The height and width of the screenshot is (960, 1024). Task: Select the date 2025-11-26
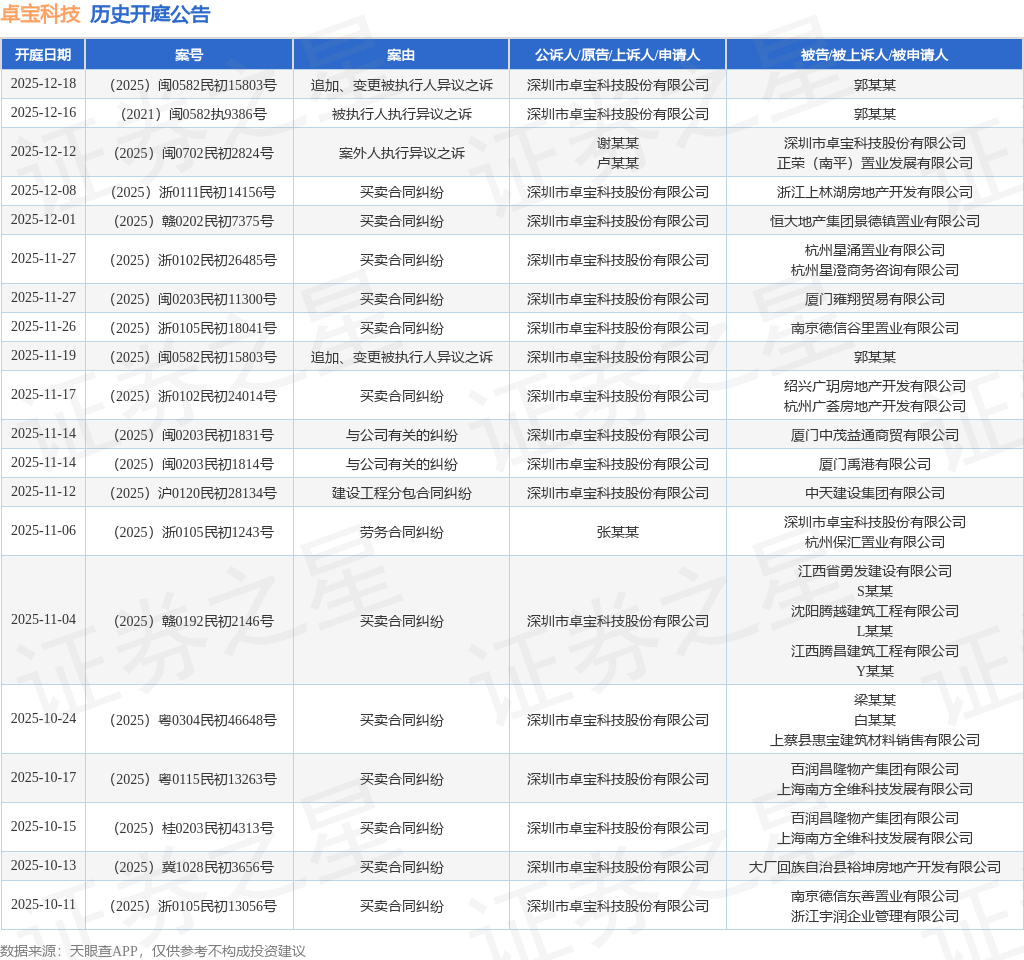(43, 327)
